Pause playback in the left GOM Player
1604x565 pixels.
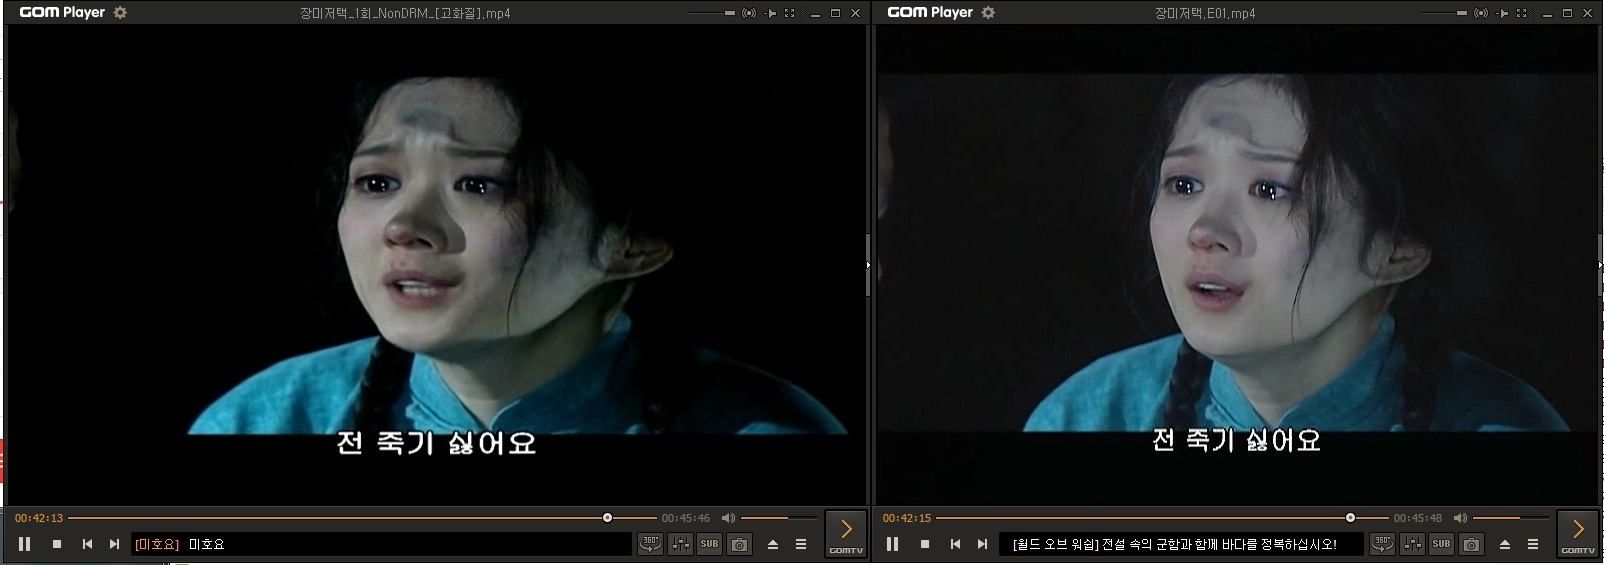click(x=25, y=544)
